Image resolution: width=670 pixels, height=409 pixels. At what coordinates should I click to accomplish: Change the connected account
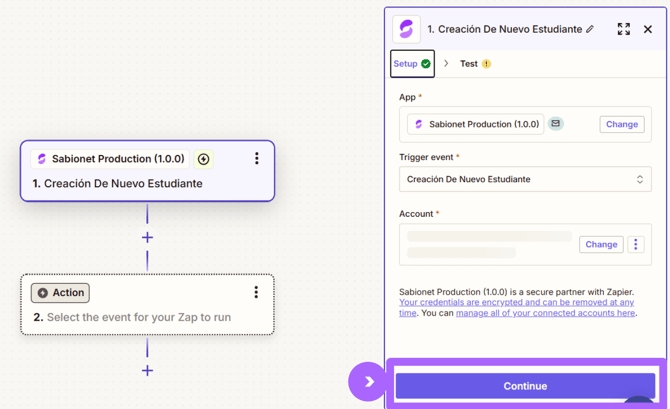[x=601, y=244]
